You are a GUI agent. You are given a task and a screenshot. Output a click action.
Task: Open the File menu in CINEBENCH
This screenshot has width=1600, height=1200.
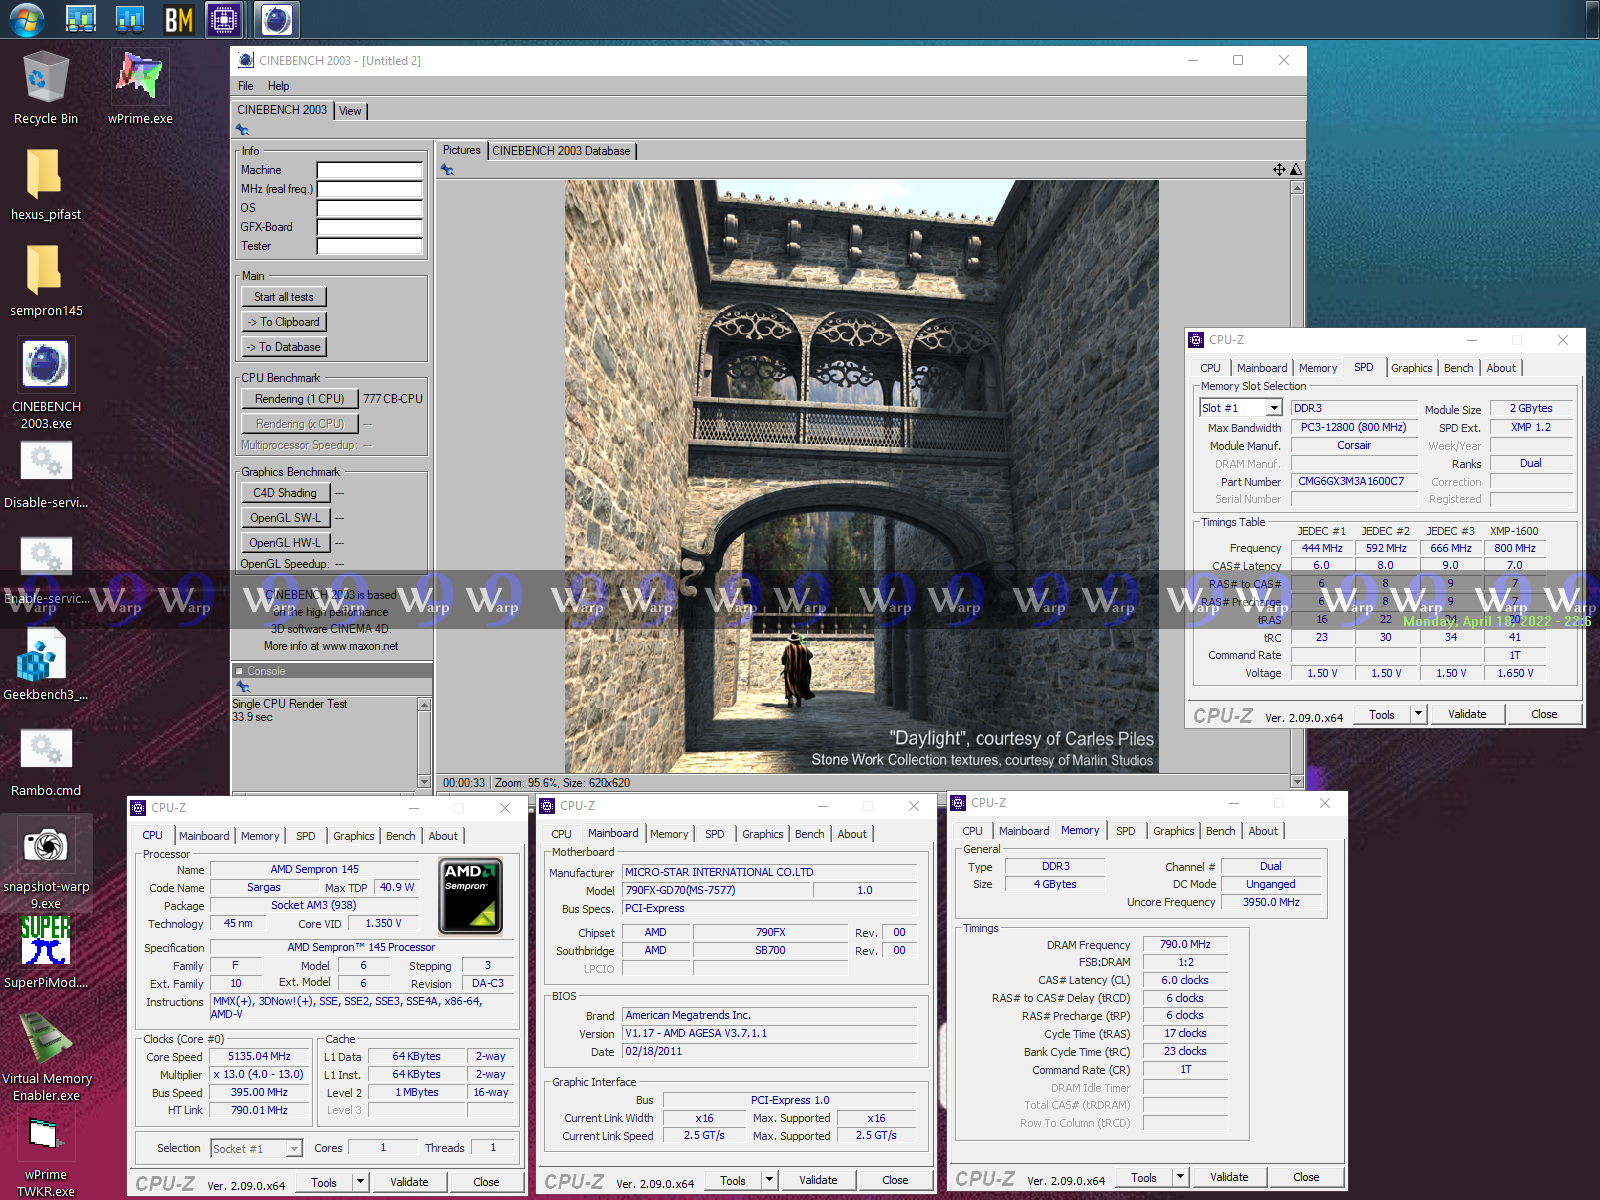click(x=246, y=86)
